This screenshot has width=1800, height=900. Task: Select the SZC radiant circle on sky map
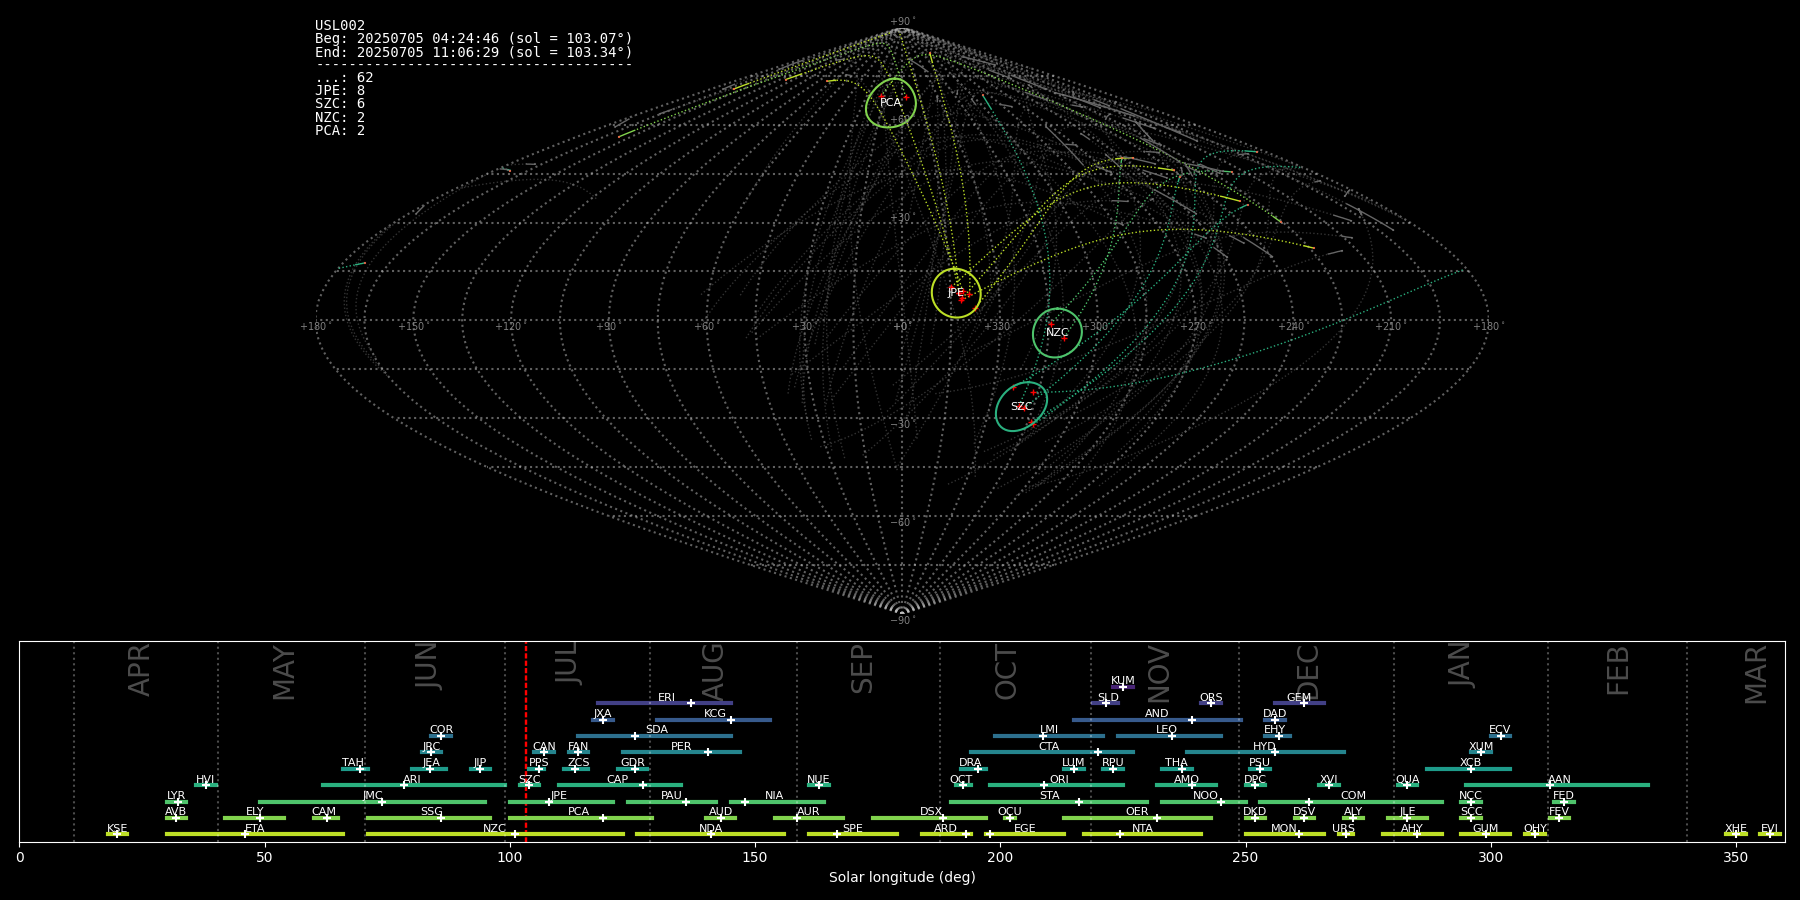1021,407
